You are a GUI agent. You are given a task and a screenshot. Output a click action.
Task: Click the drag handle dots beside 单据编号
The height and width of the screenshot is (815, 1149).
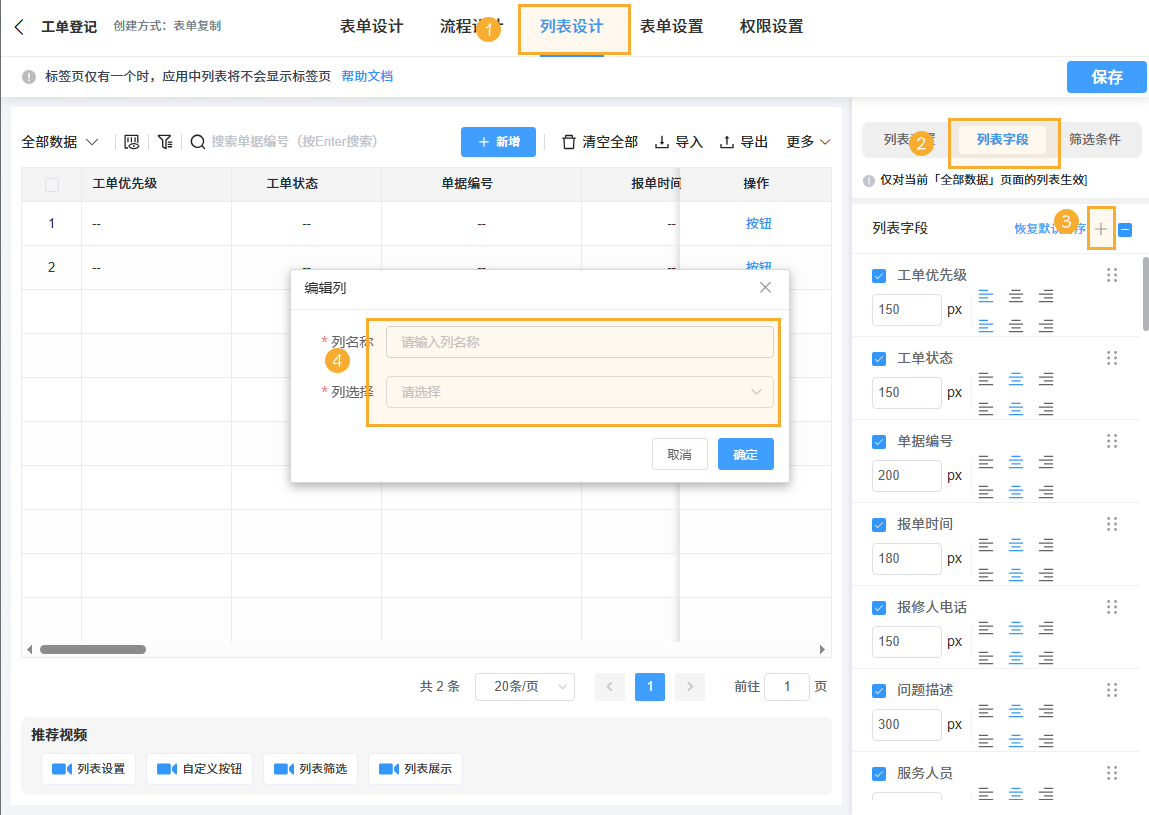pyautogui.click(x=1112, y=440)
